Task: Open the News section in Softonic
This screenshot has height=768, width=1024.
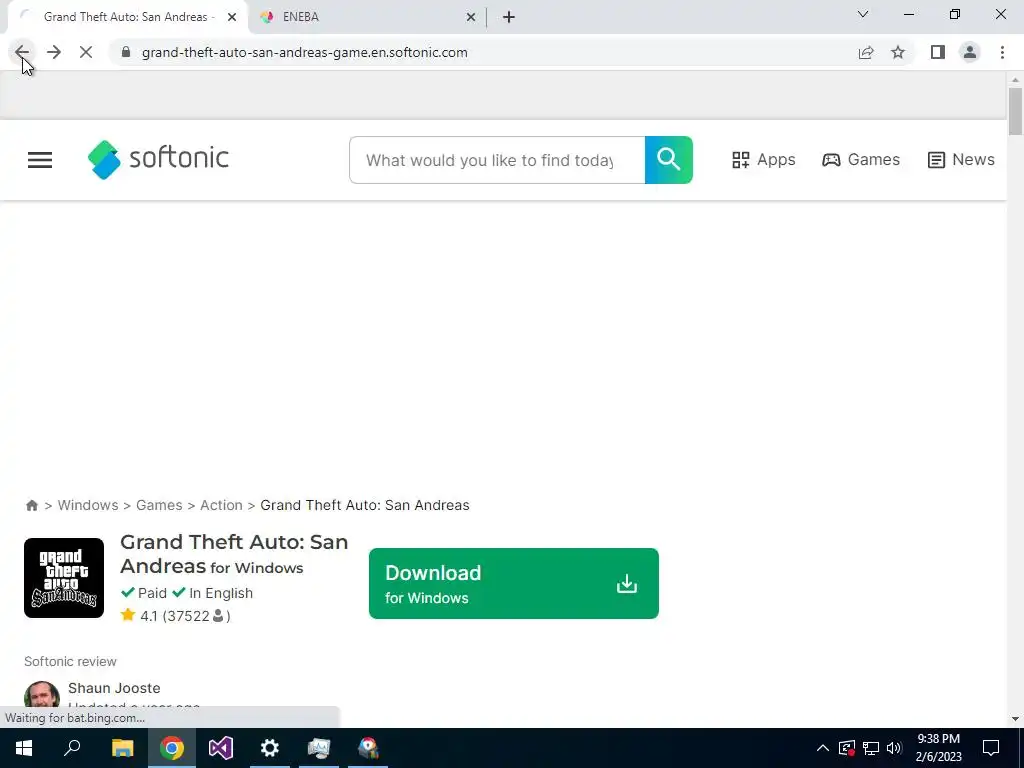Action: pos(961,160)
